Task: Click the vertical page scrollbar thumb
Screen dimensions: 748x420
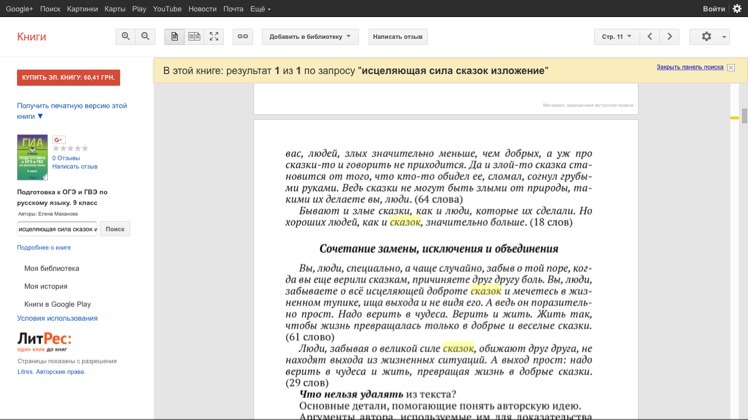Action: [x=743, y=115]
